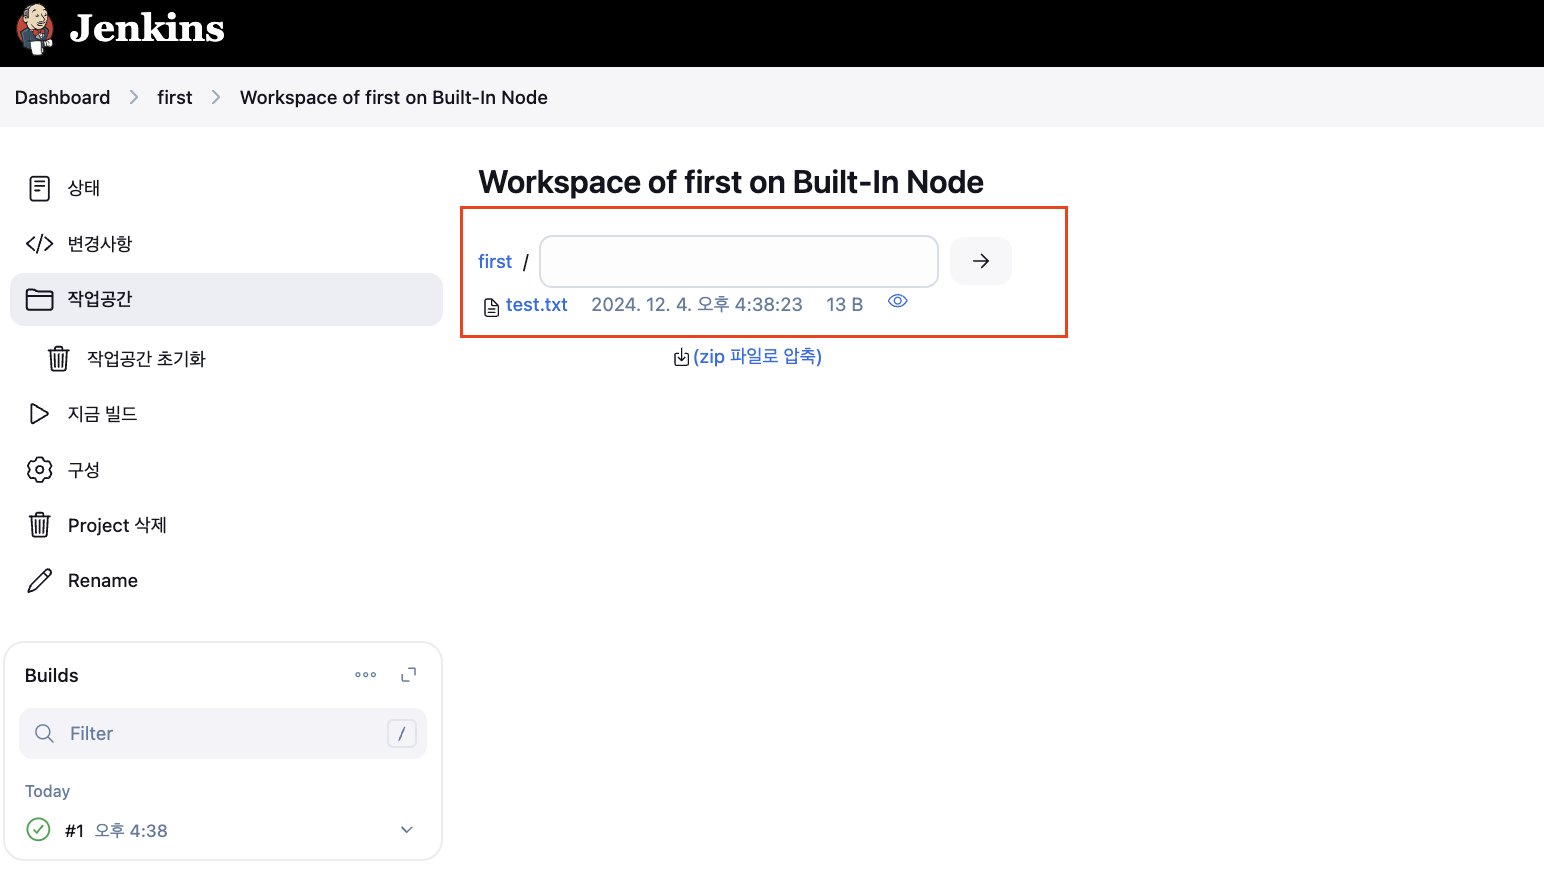Open build time 오후 4:38 link
This screenshot has width=1544, height=892.
tap(131, 831)
